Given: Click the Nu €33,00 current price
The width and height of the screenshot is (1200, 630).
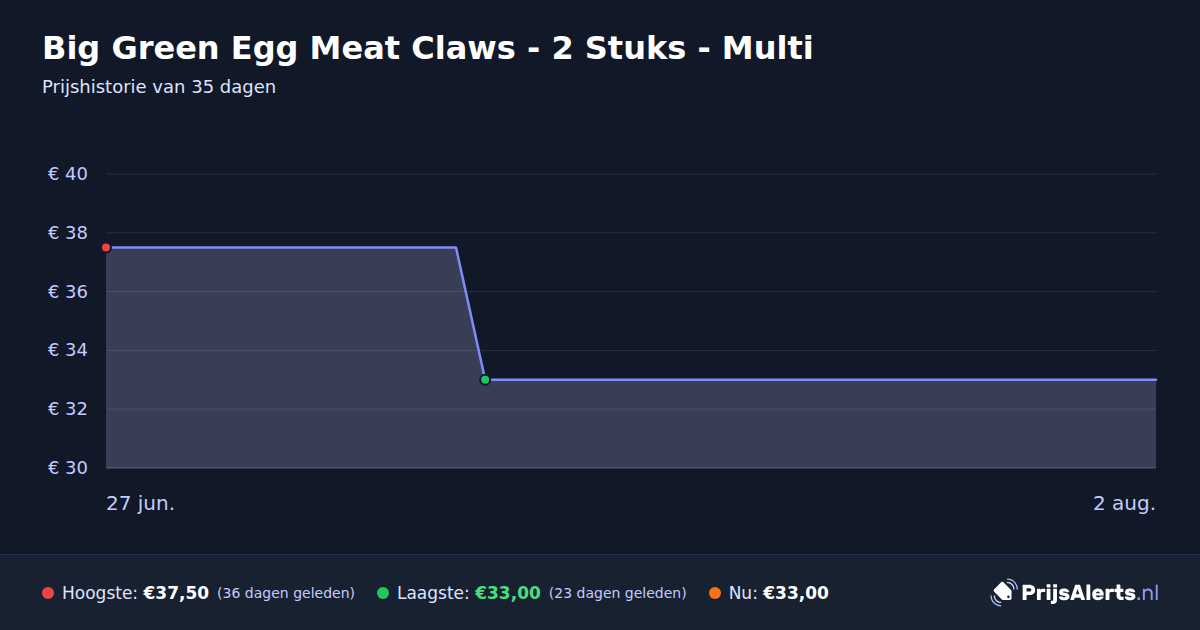Looking at the screenshot, I should 796,593.
